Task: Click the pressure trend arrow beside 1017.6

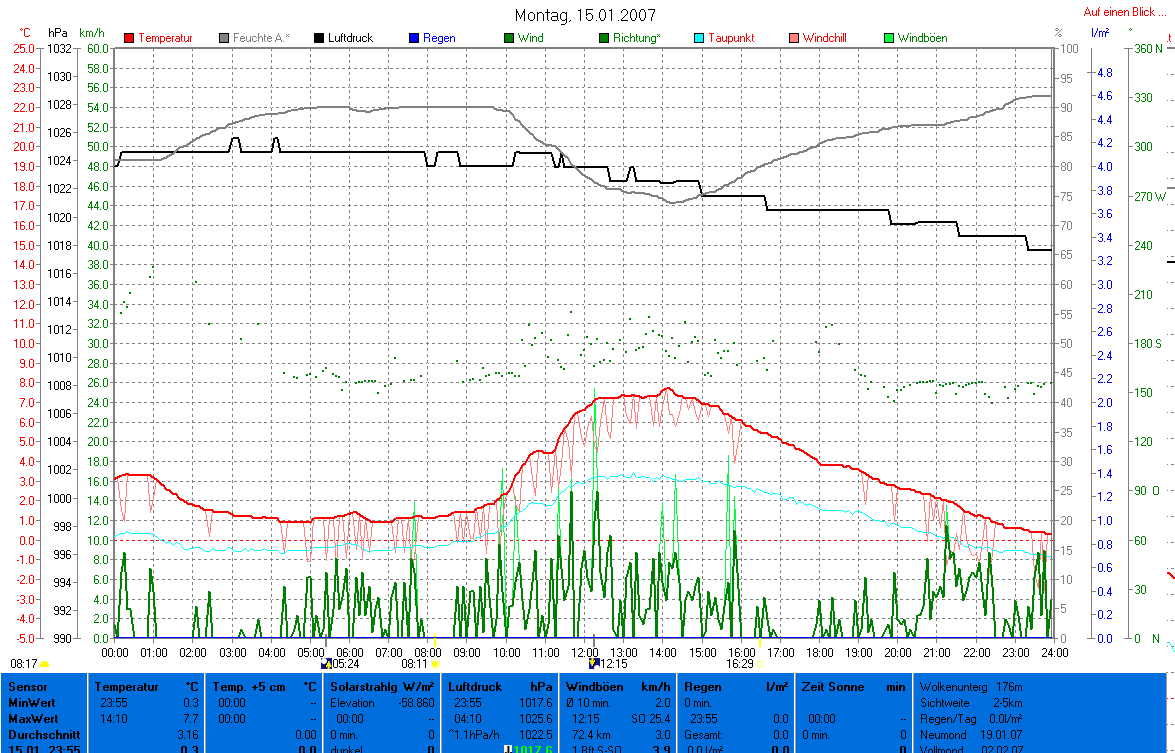Action: click(507, 749)
